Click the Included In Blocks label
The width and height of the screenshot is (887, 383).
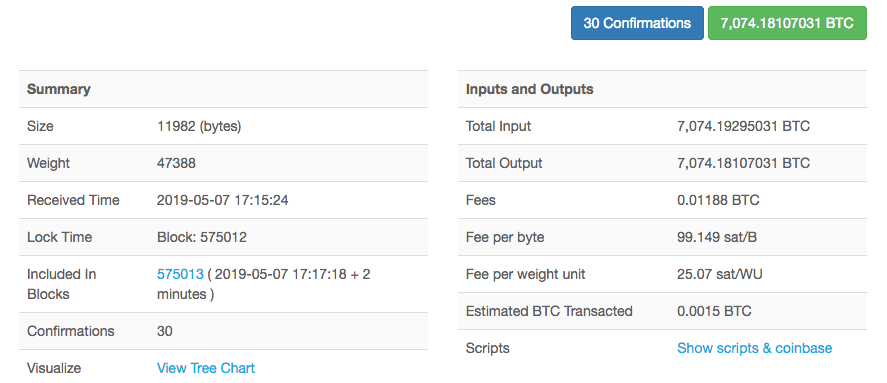pyautogui.click(x=62, y=284)
